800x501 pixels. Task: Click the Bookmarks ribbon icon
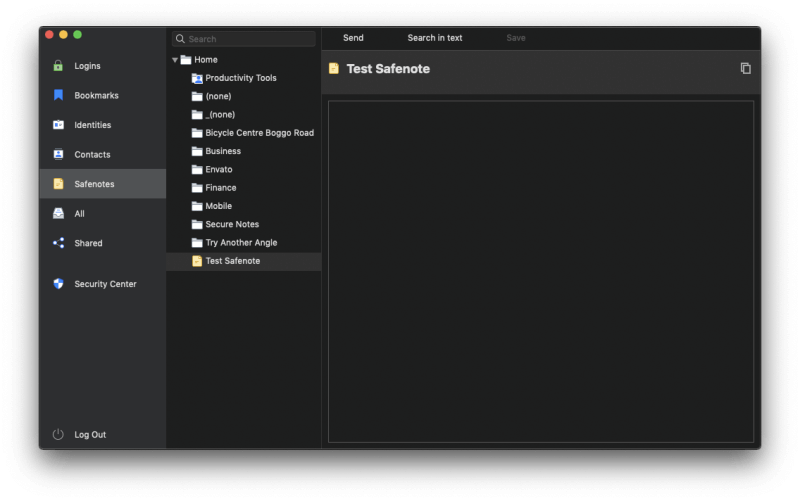(x=58, y=95)
